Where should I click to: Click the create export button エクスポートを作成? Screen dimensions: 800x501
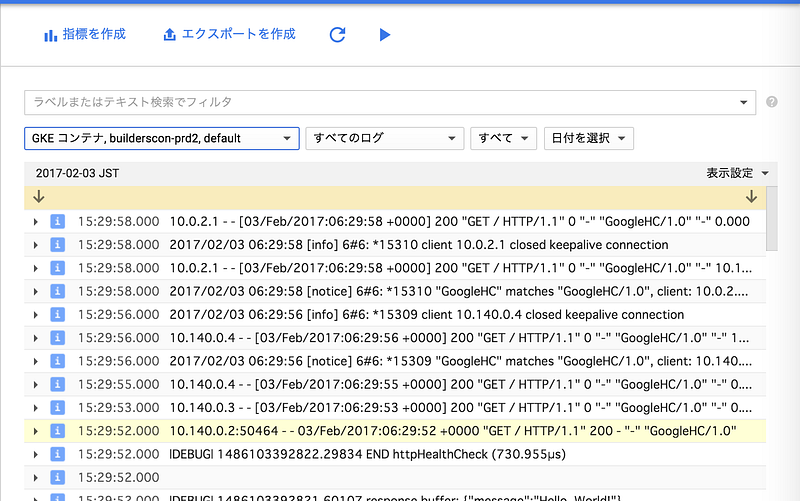point(229,35)
